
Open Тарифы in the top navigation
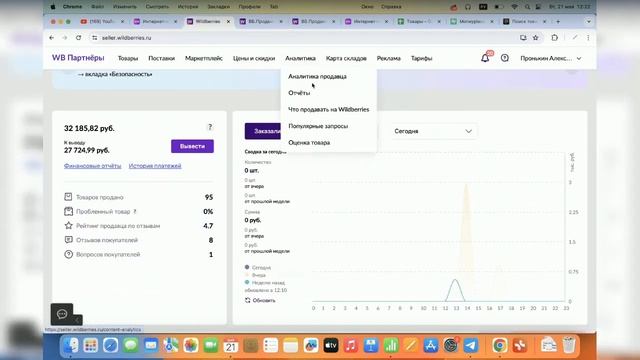tap(421, 58)
